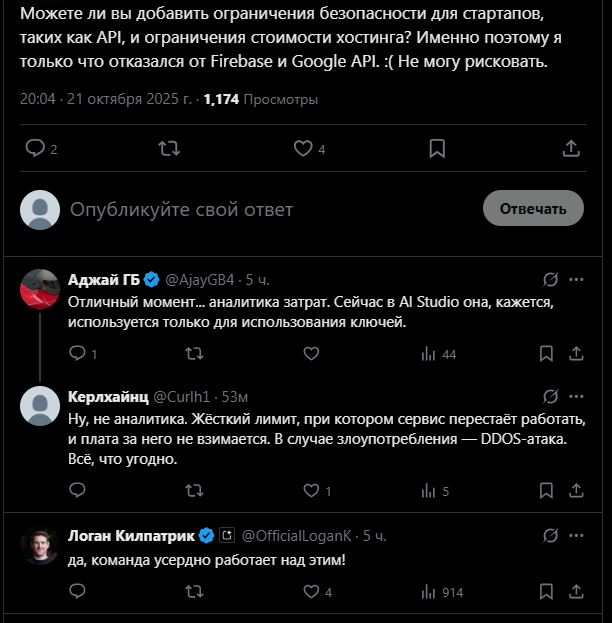
Task: Open more options on Аджай ГБ reply
Action: (577, 278)
